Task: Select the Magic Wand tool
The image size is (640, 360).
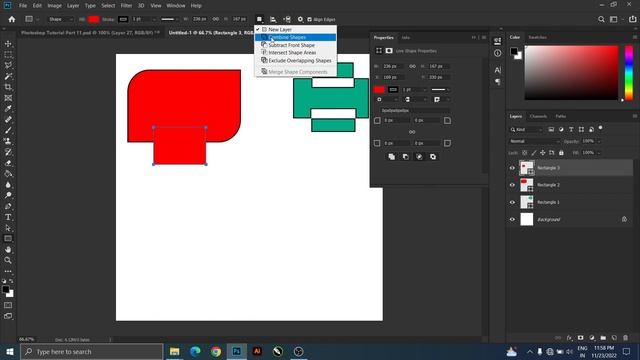Action: point(8,76)
